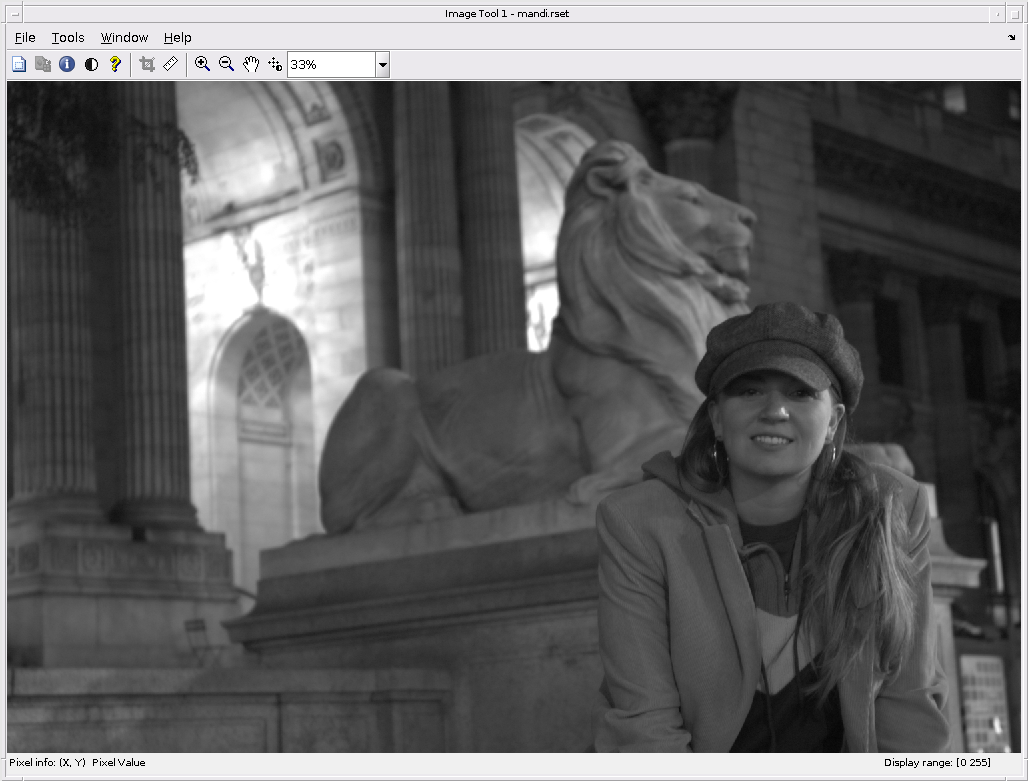Click the dock arrow at menu bar right
Viewport: 1028px width, 781px height.
[x=1012, y=37]
